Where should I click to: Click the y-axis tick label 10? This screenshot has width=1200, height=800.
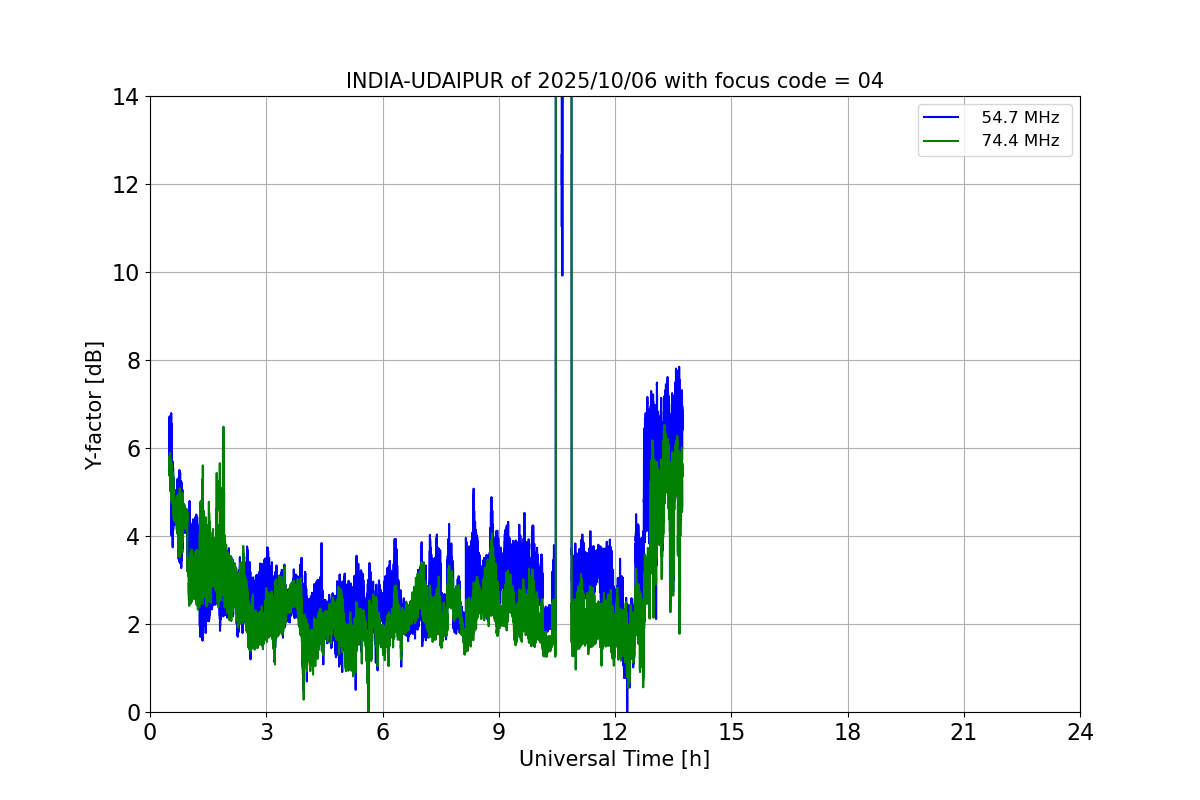coord(125,273)
